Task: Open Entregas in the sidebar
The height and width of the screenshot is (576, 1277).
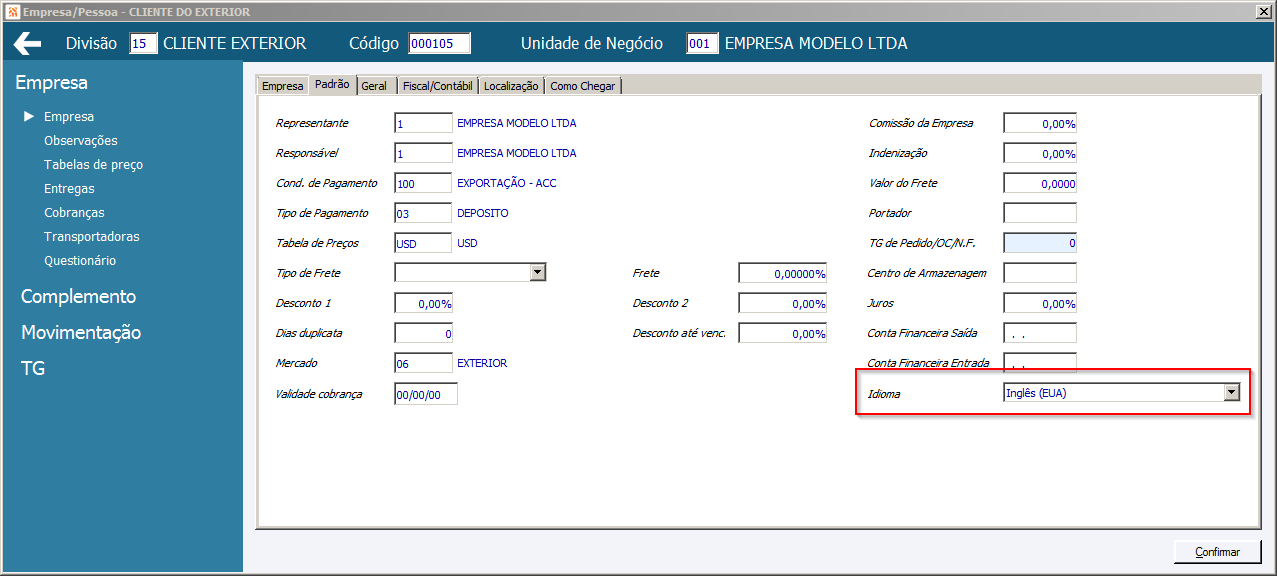Action: click(69, 189)
